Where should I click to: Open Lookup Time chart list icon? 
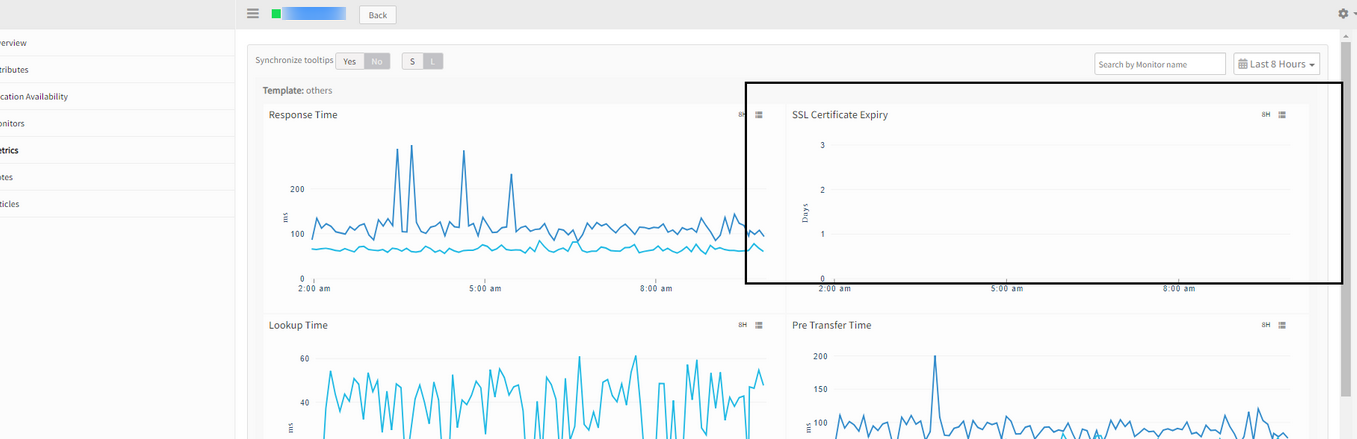coord(759,325)
